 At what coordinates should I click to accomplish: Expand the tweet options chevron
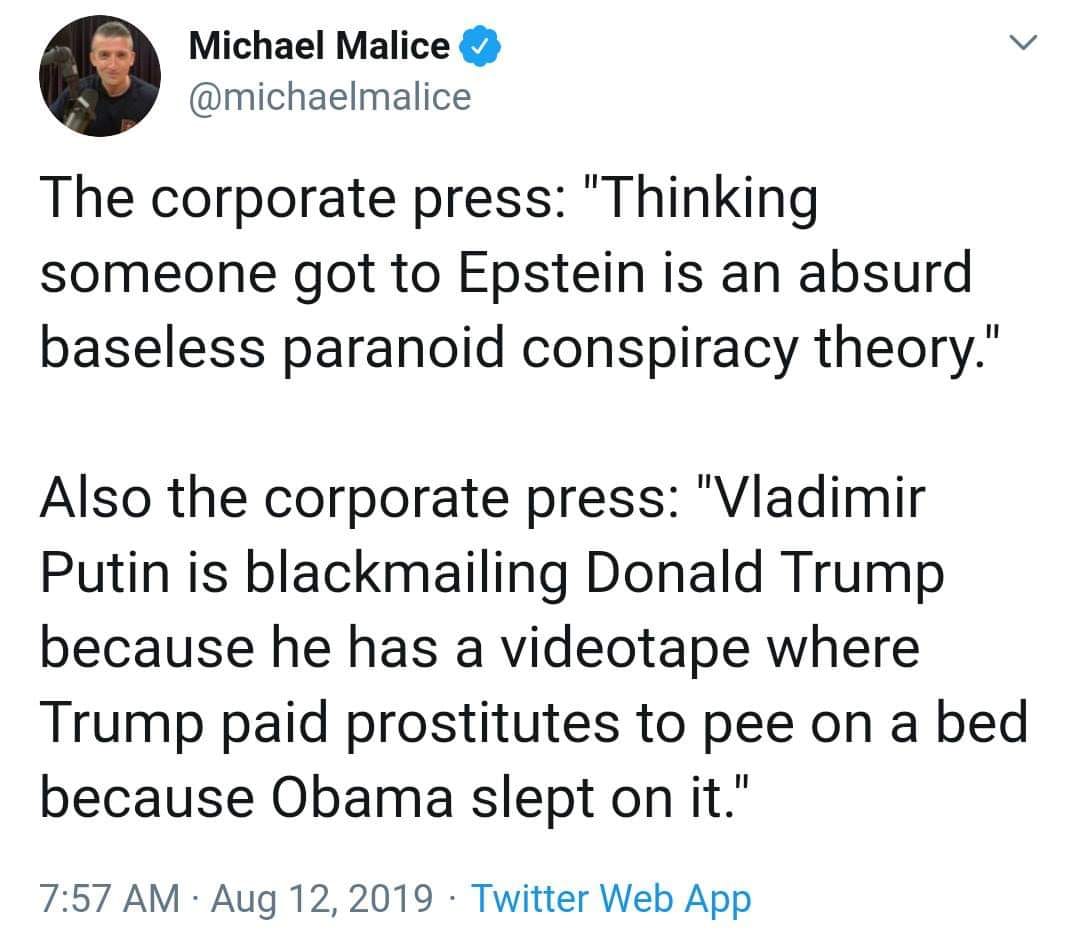1024,43
